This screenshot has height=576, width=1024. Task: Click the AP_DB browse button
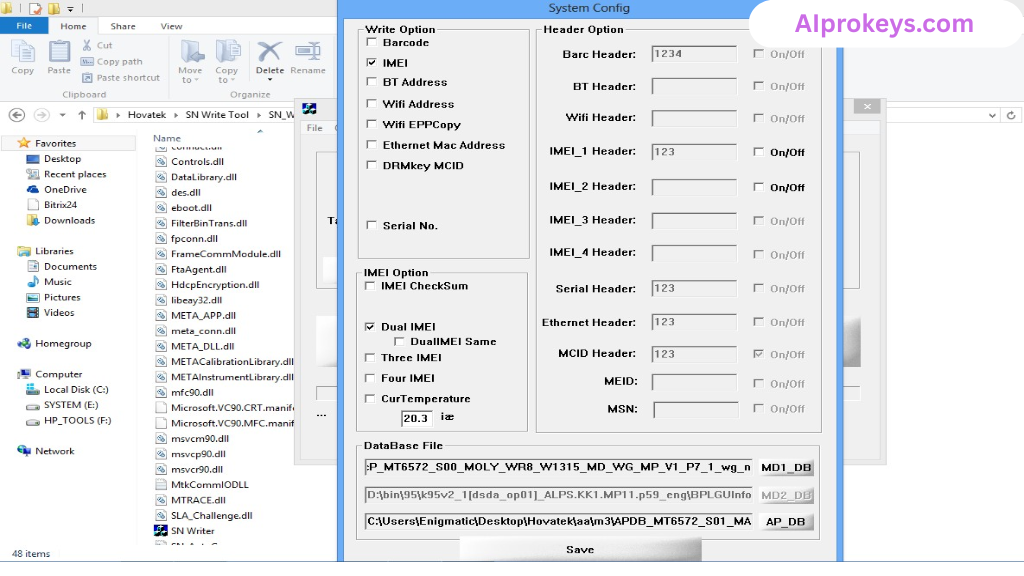[x=786, y=522]
